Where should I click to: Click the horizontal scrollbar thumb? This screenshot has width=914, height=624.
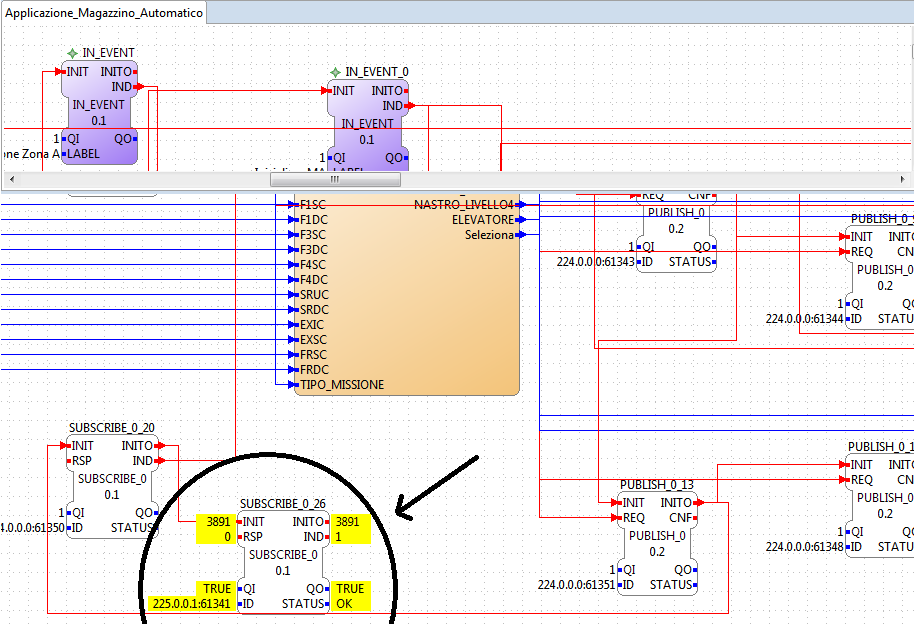[335, 180]
